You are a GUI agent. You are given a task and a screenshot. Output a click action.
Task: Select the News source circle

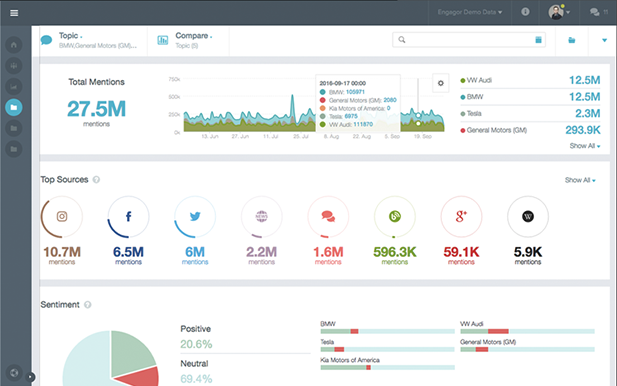tap(262, 216)
